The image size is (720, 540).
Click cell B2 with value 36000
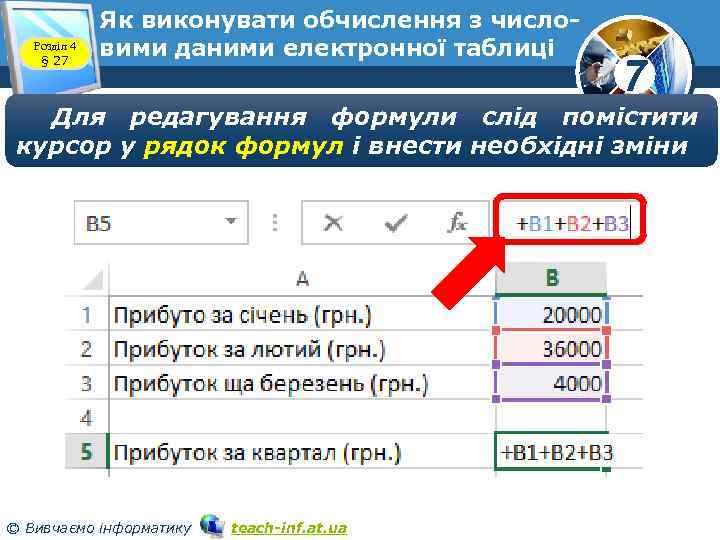click(x=551, y=349)
